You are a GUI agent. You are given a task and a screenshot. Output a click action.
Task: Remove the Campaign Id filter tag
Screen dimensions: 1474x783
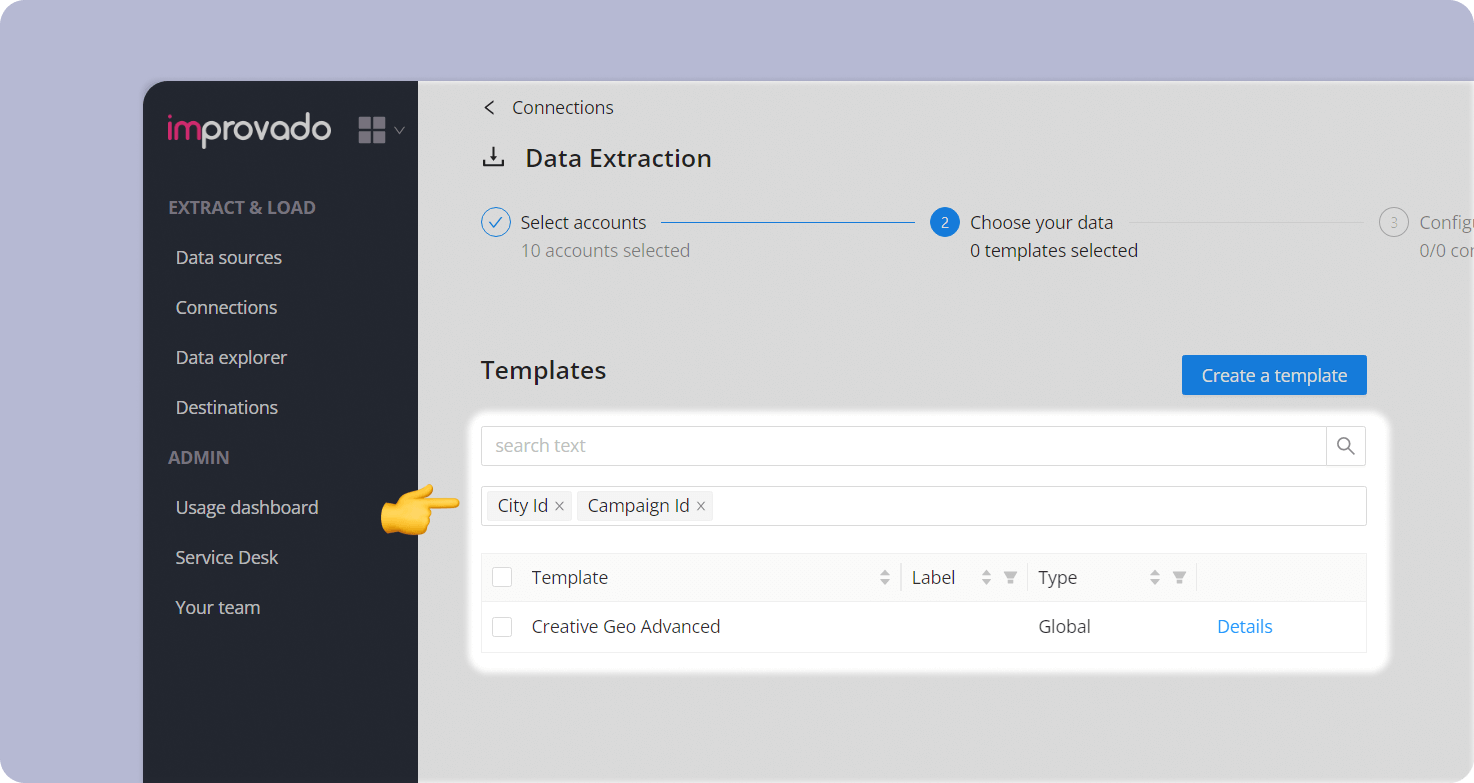click(701, 506)
